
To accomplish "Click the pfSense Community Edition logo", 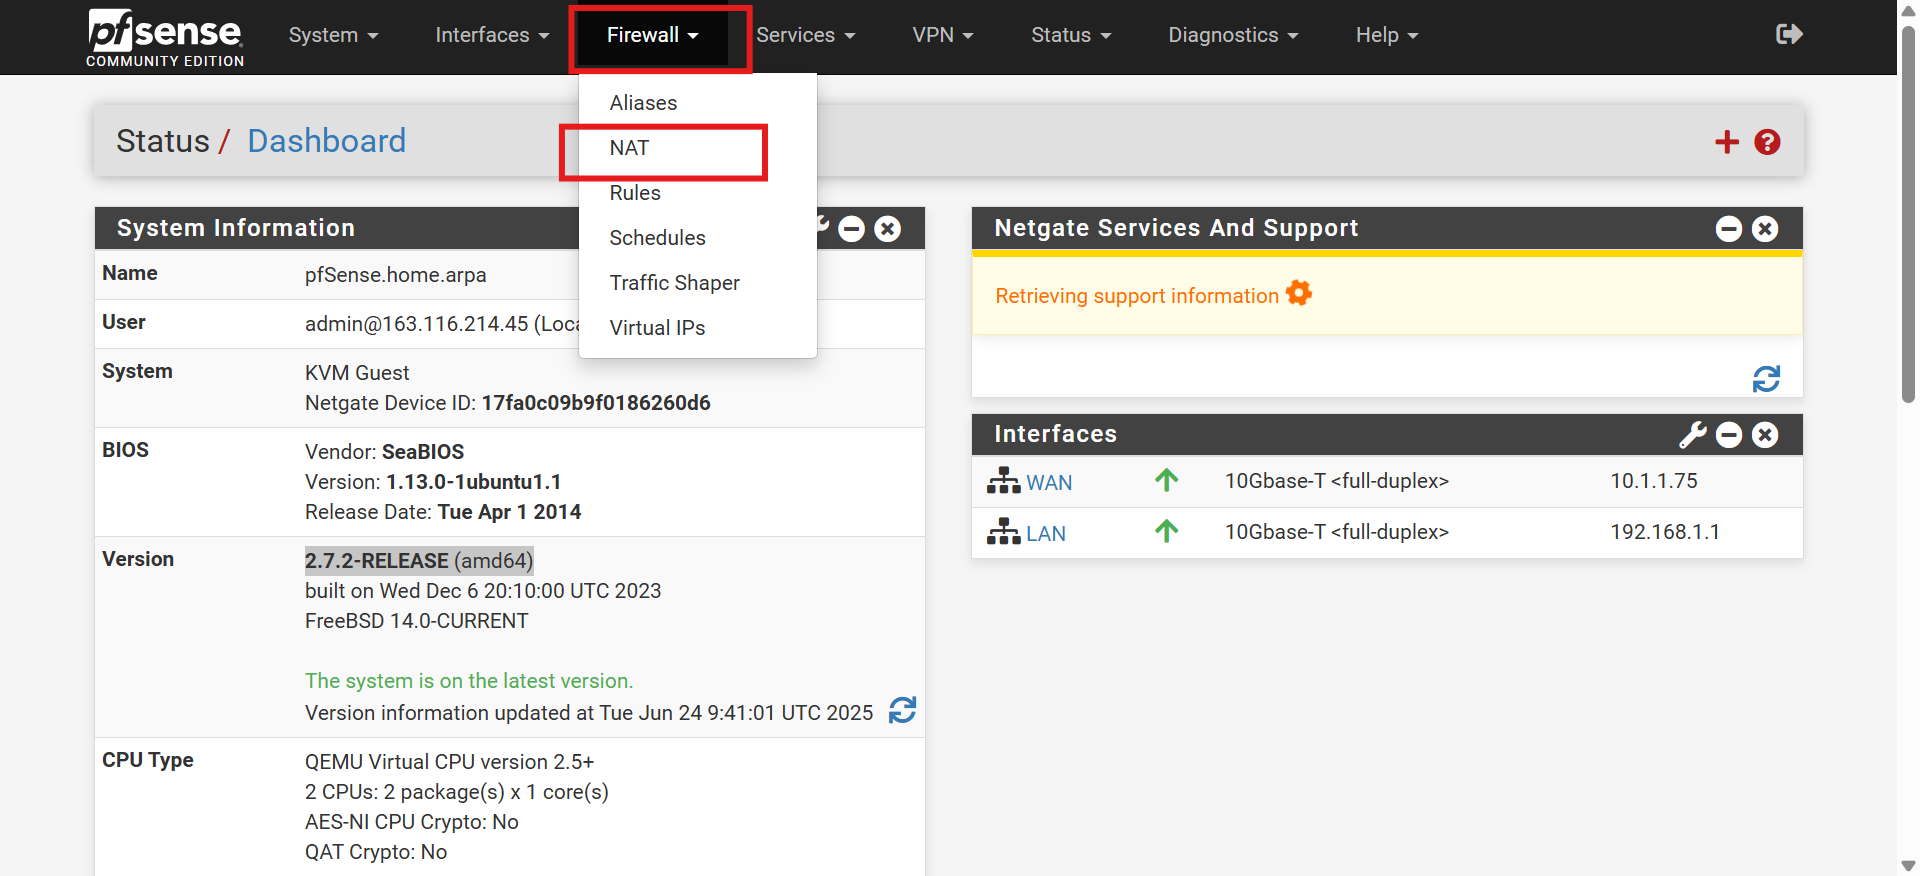I will point(165,37).
